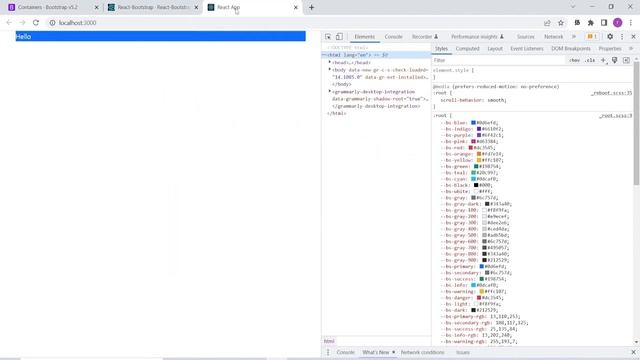Reload the localhost page

36,23
